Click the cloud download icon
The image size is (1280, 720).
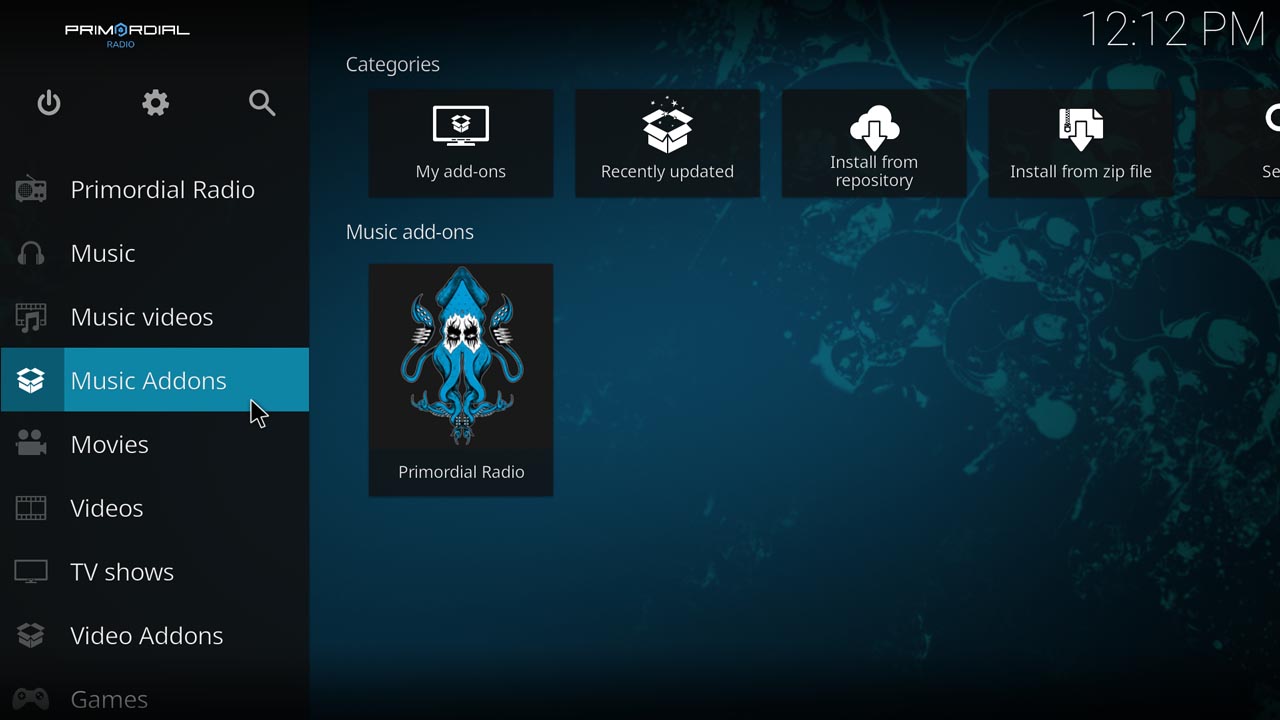click(874, 126)
